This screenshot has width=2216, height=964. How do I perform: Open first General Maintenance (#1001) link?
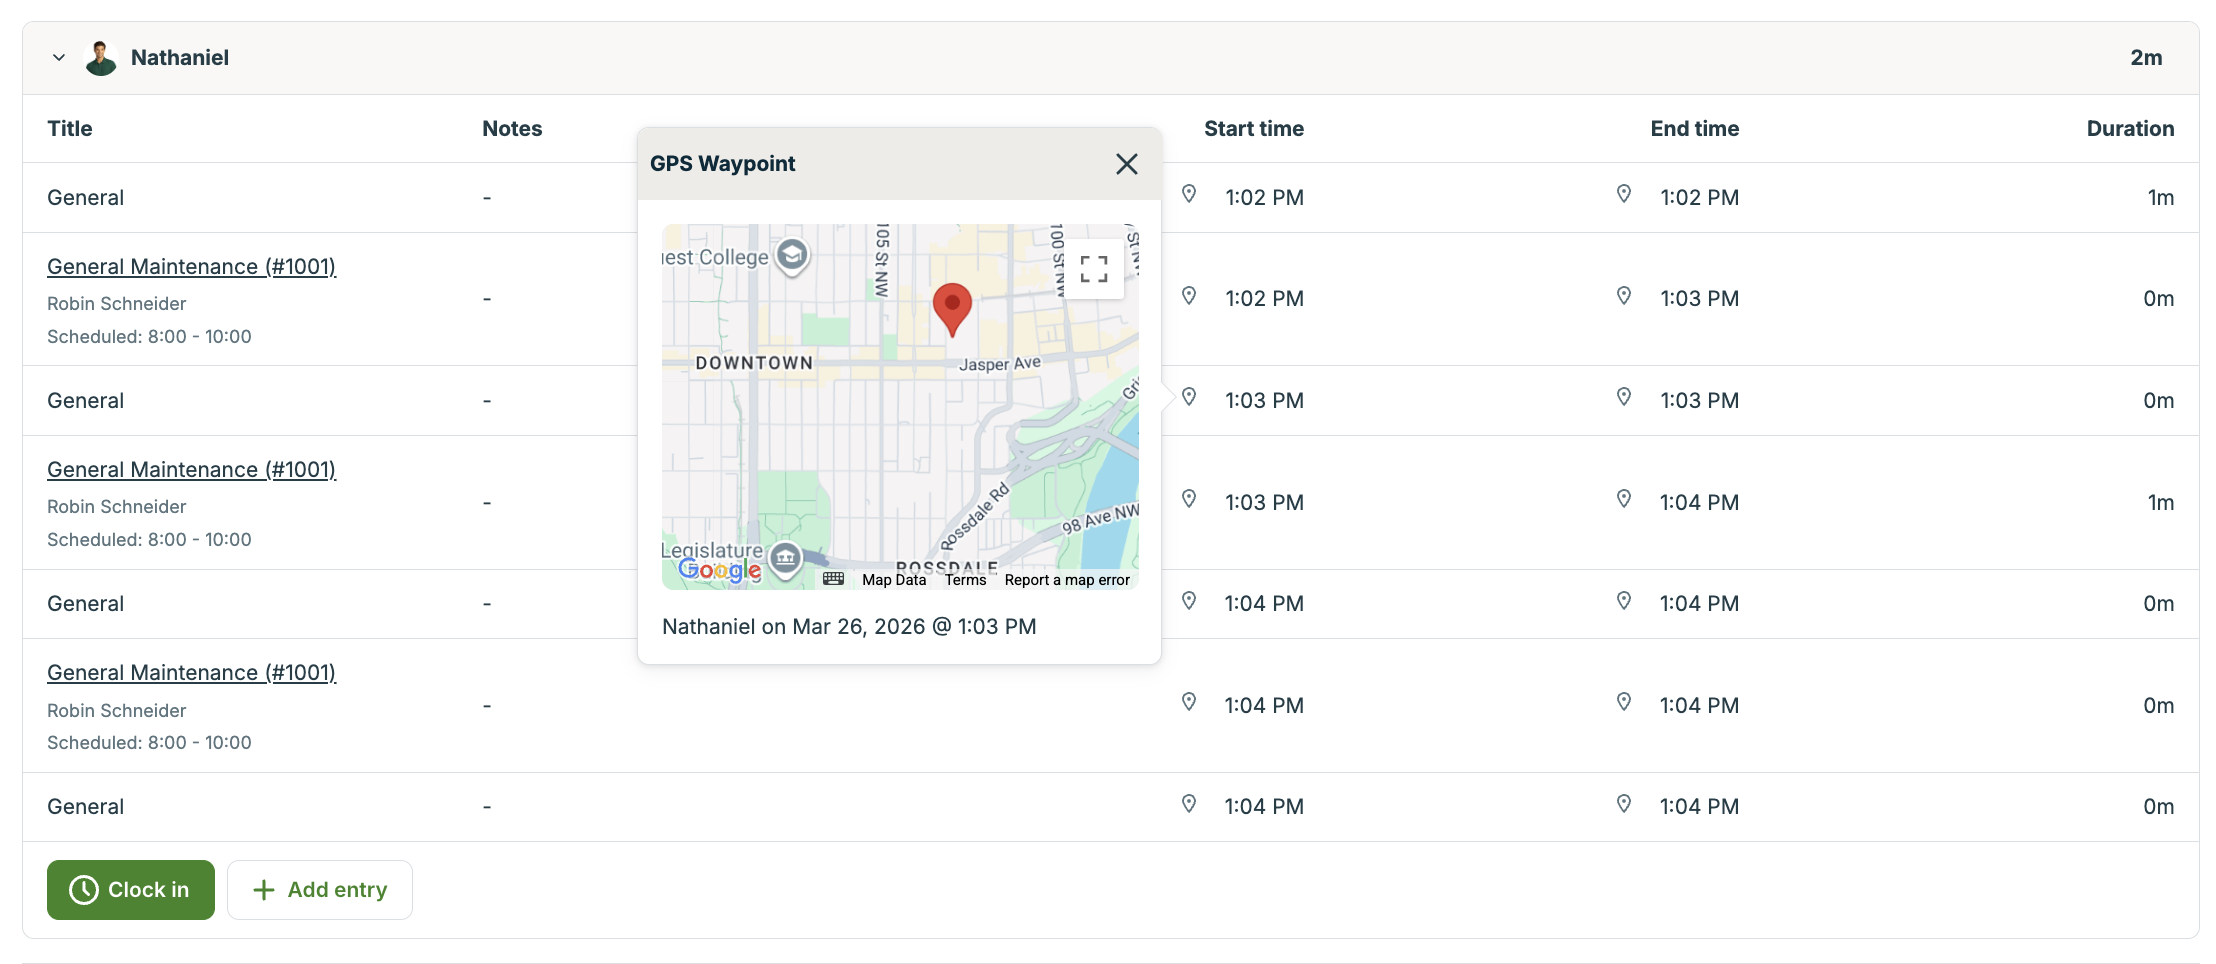(x=191, y=267)
